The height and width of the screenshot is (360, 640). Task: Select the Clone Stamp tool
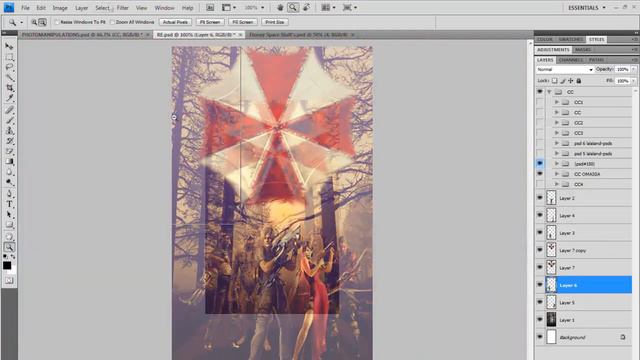9,131
